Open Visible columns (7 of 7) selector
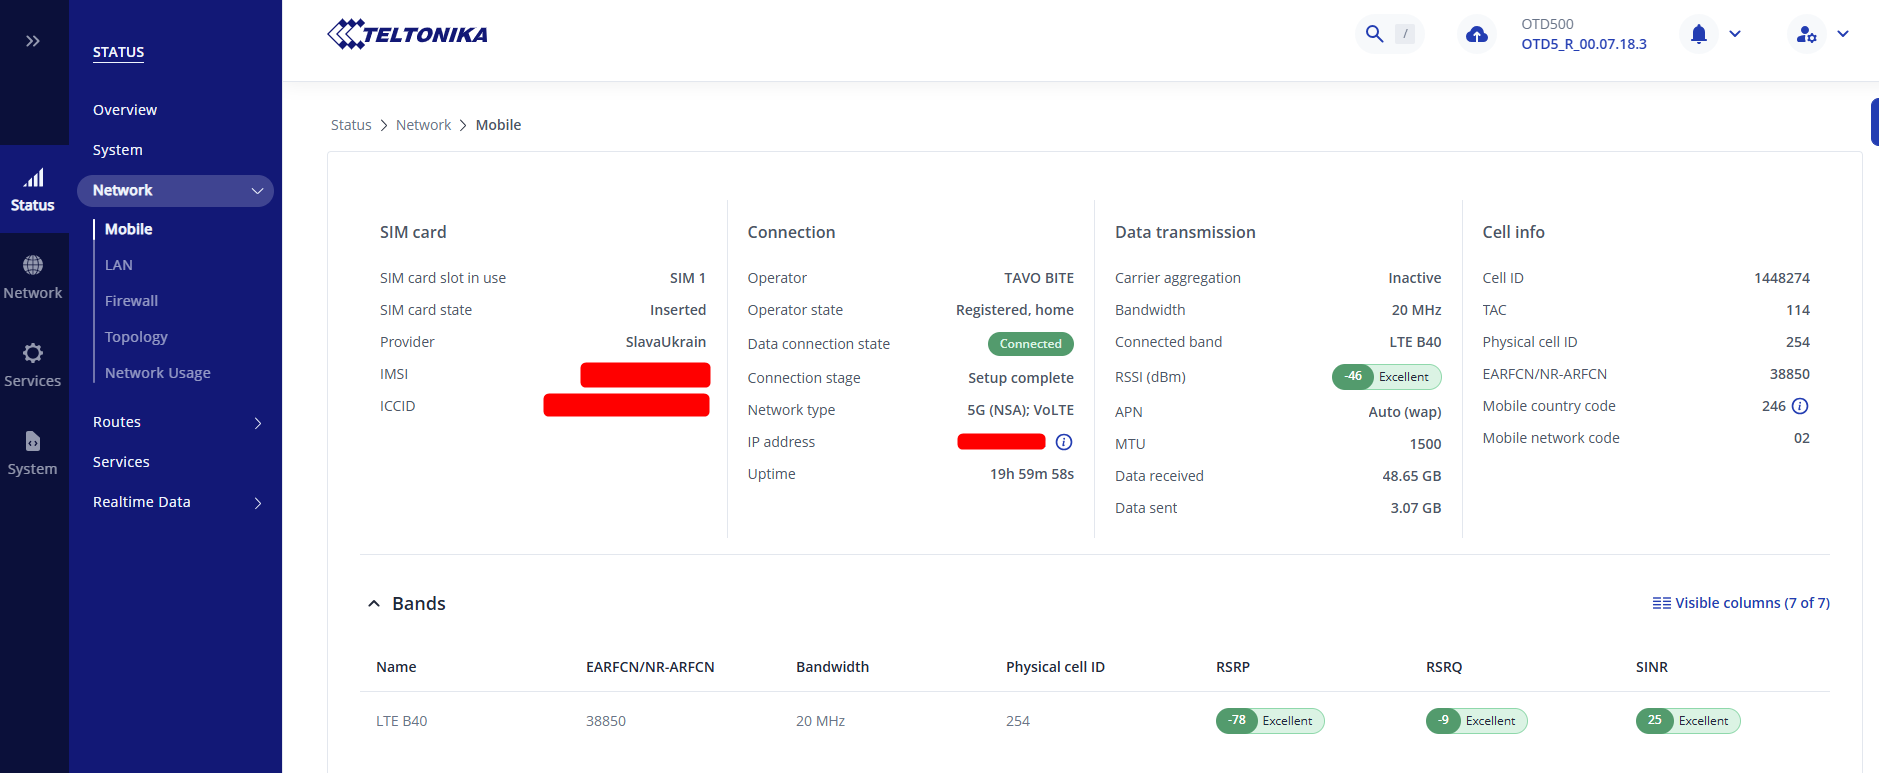 click(1741, 603)
